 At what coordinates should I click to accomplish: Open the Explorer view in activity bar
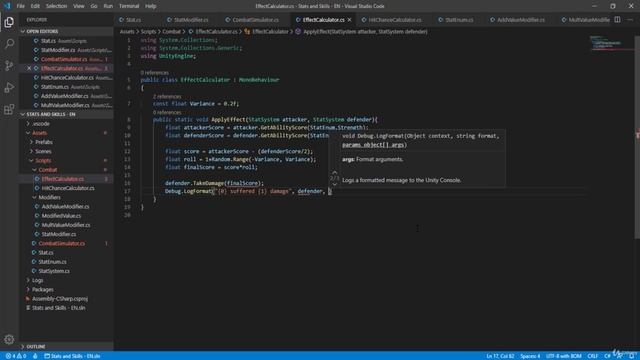[x=9, y=22]
